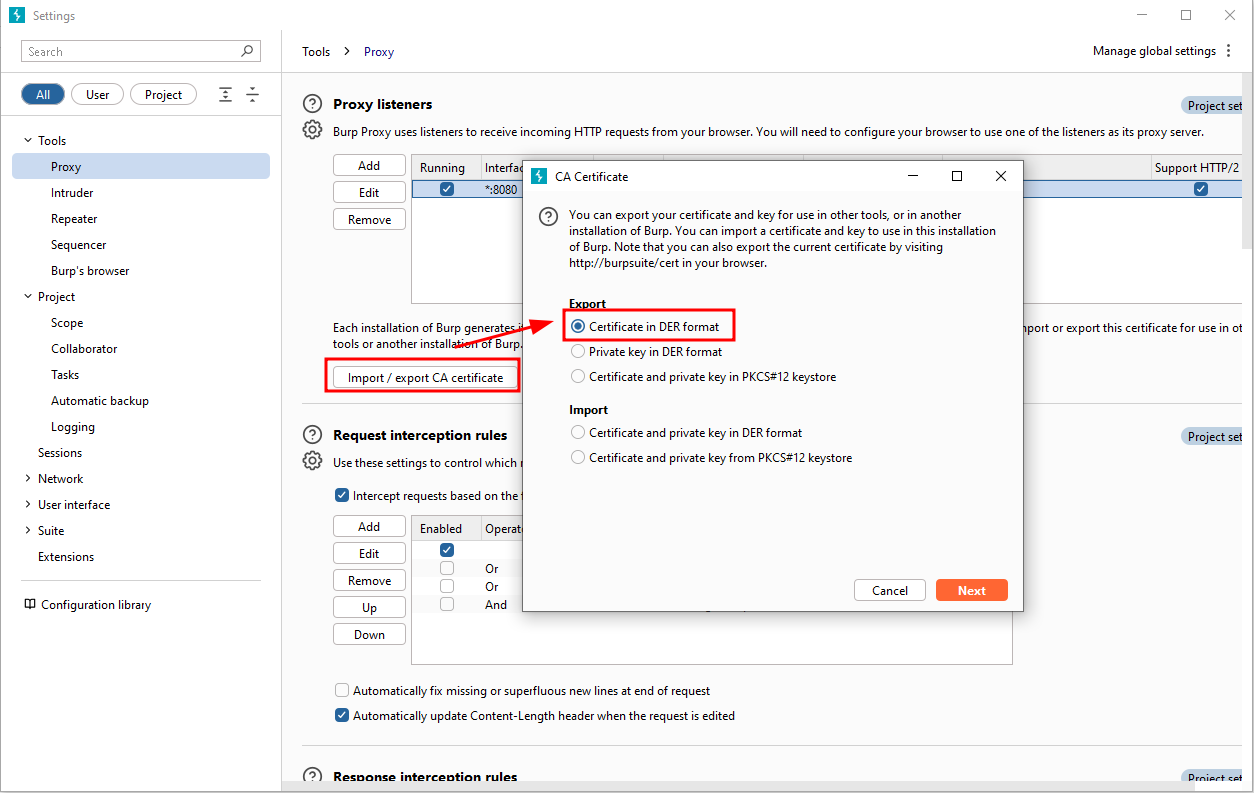Screen dimensions: 1254x793
Task: Click the collapse all sections icon
Action: 252,95
